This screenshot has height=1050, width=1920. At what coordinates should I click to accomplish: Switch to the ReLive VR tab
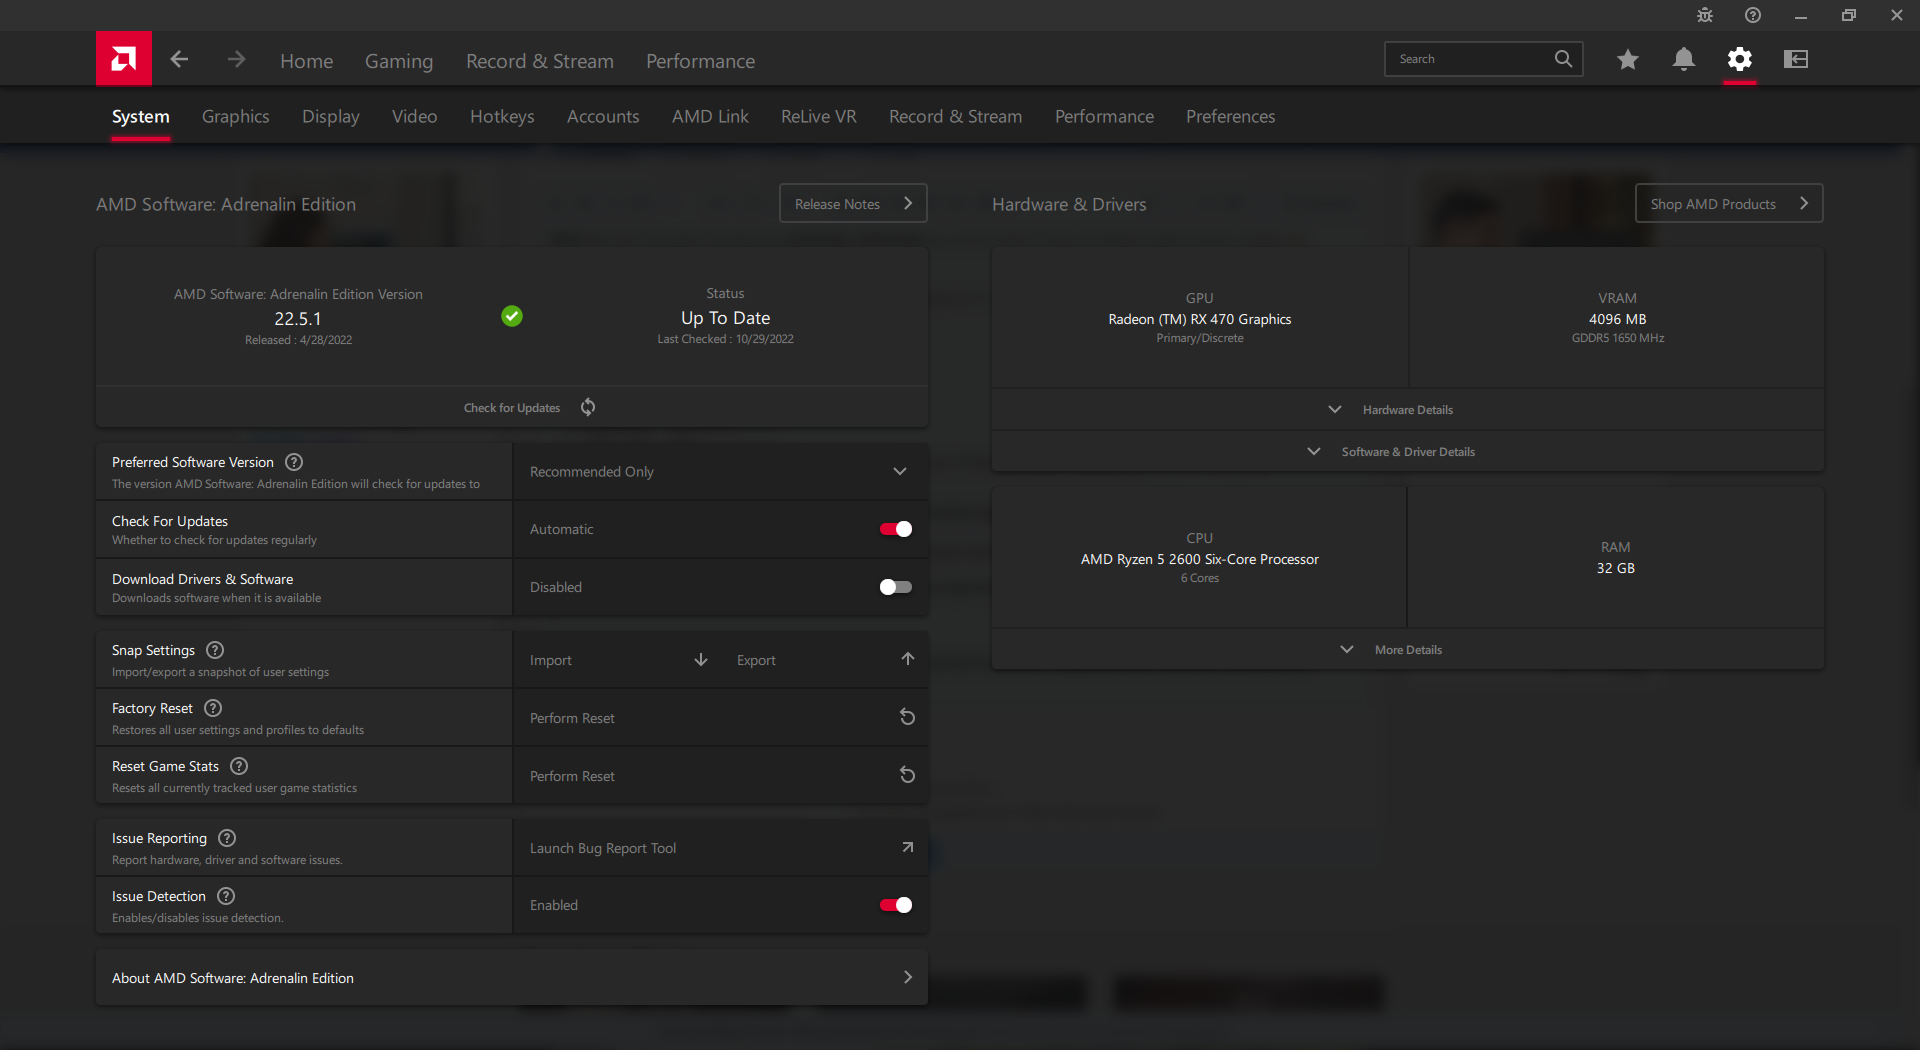819,116
